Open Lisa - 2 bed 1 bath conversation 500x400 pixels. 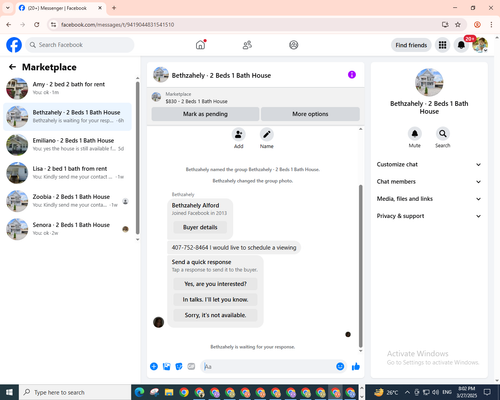tap(67, 173)
